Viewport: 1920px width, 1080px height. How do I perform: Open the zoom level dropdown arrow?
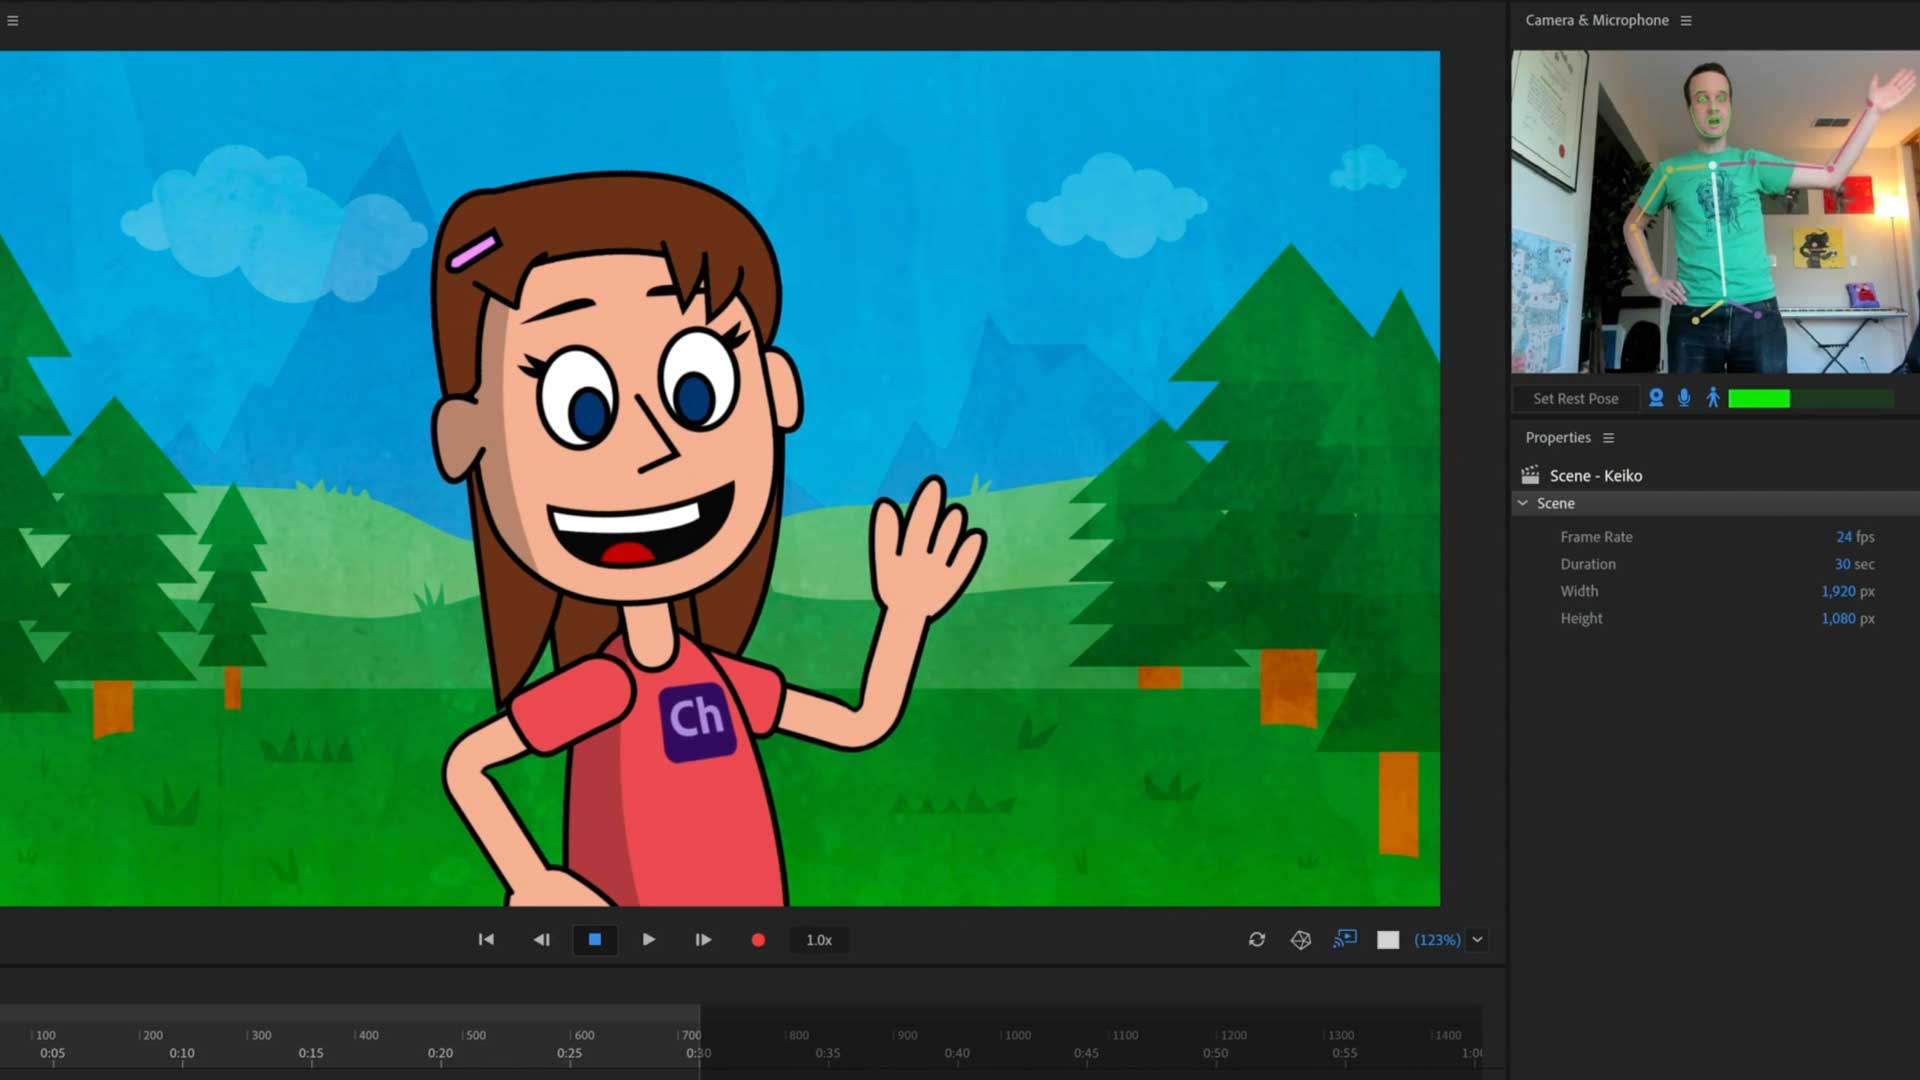click(1477, 940)
